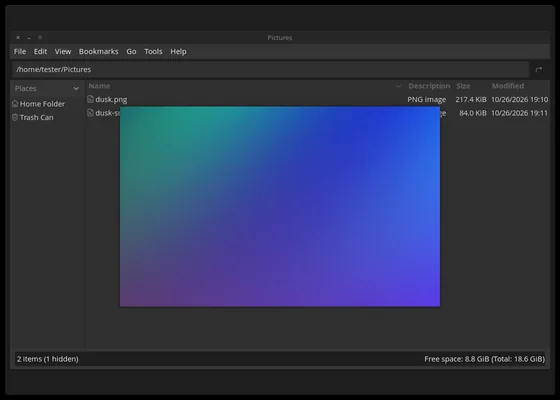Click the Pictures window title
Viewport: 560px width, 400px height.
pos(280,38)
